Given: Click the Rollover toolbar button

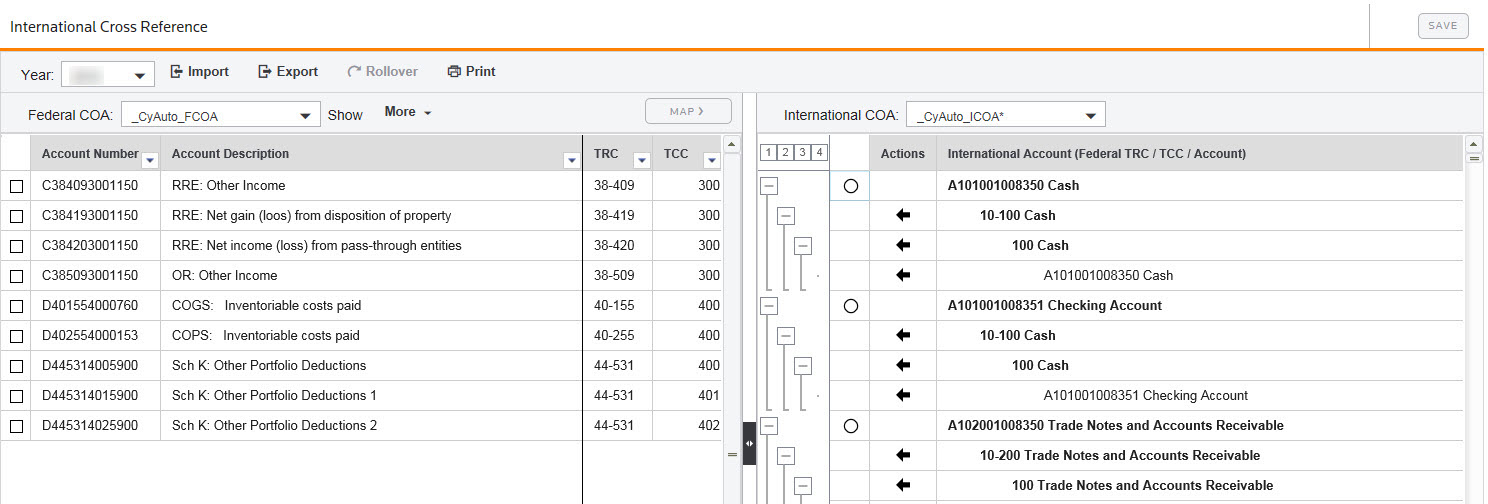Looking at the screenshot, I should coord(383,72).
